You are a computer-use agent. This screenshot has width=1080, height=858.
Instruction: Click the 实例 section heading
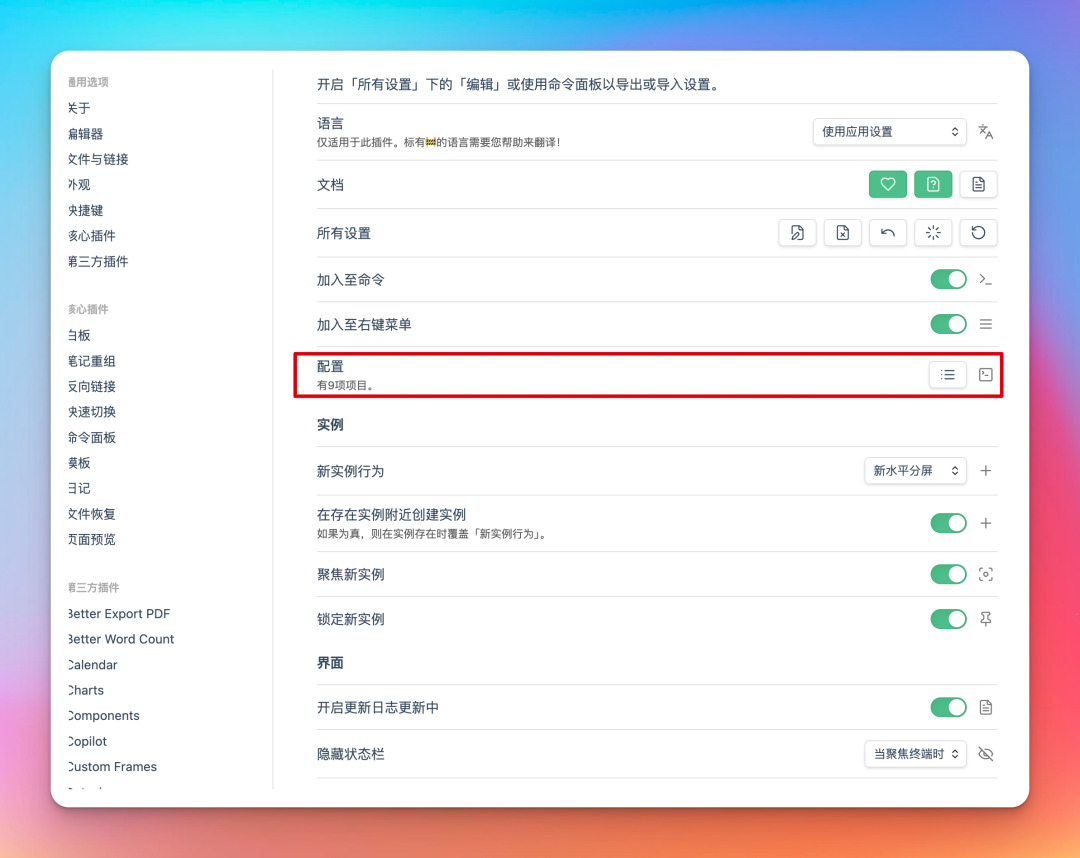click(x=330, y=425)
